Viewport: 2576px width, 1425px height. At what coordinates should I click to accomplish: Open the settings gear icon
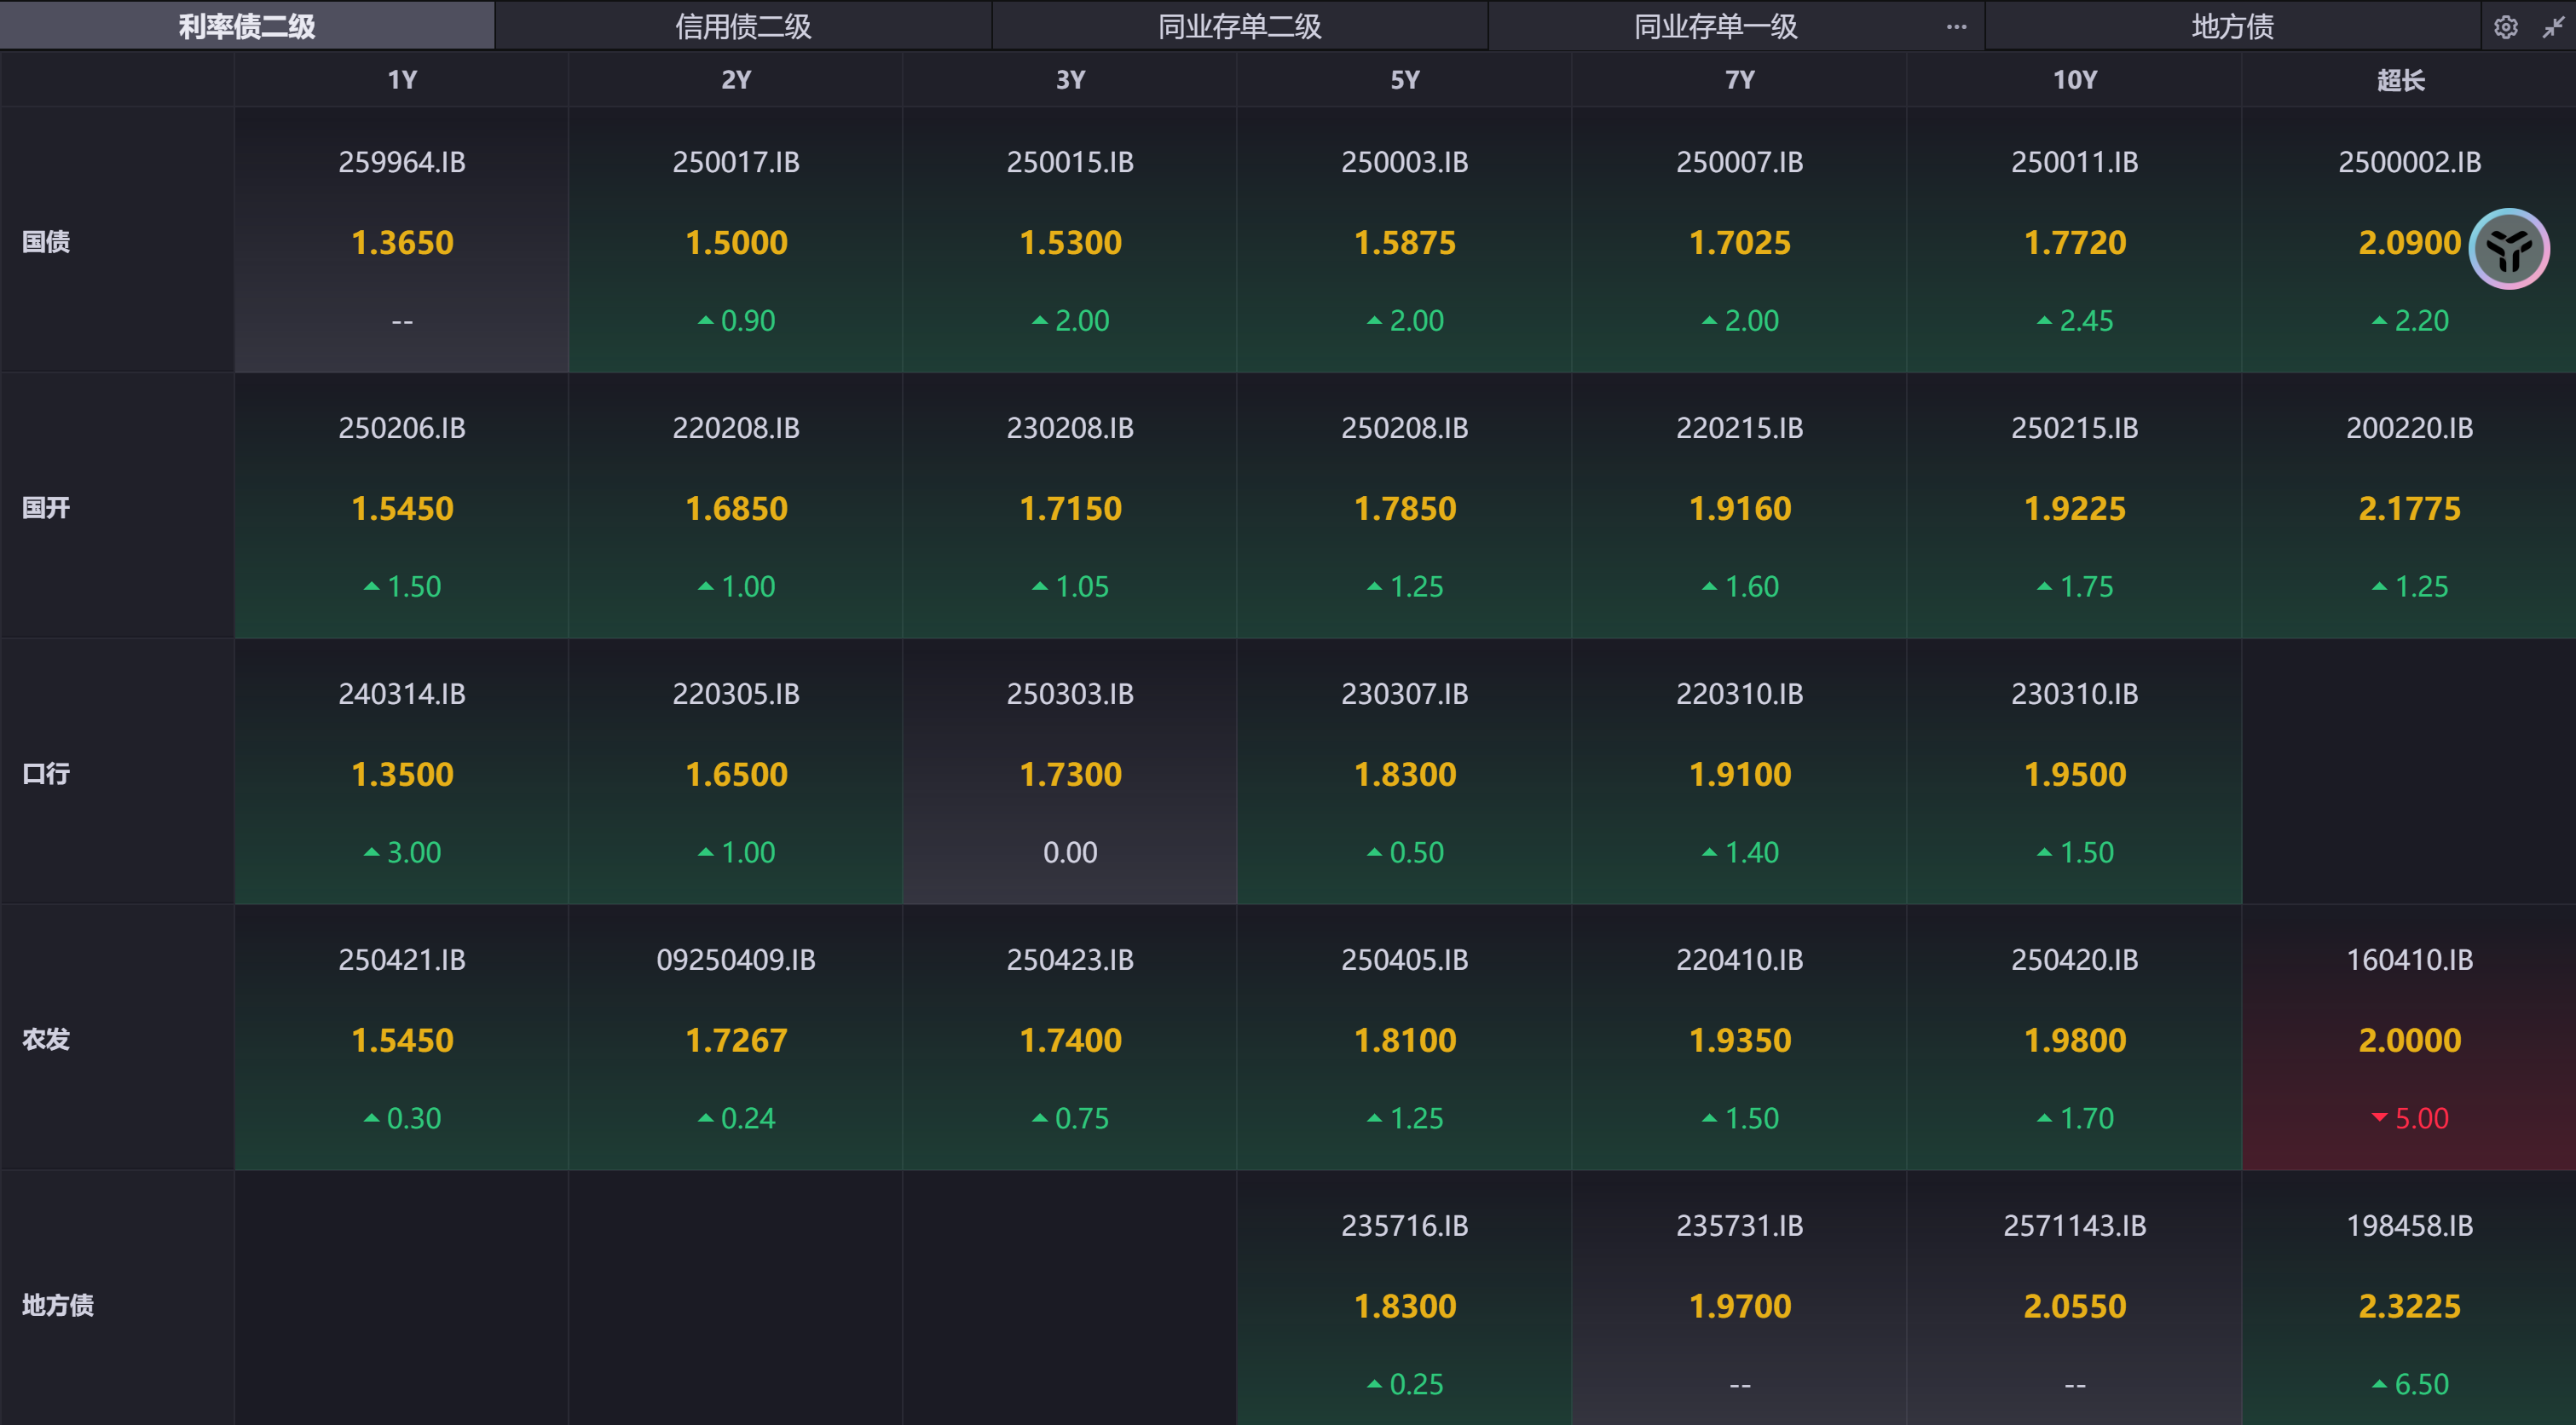click(x=2505, y=27)
